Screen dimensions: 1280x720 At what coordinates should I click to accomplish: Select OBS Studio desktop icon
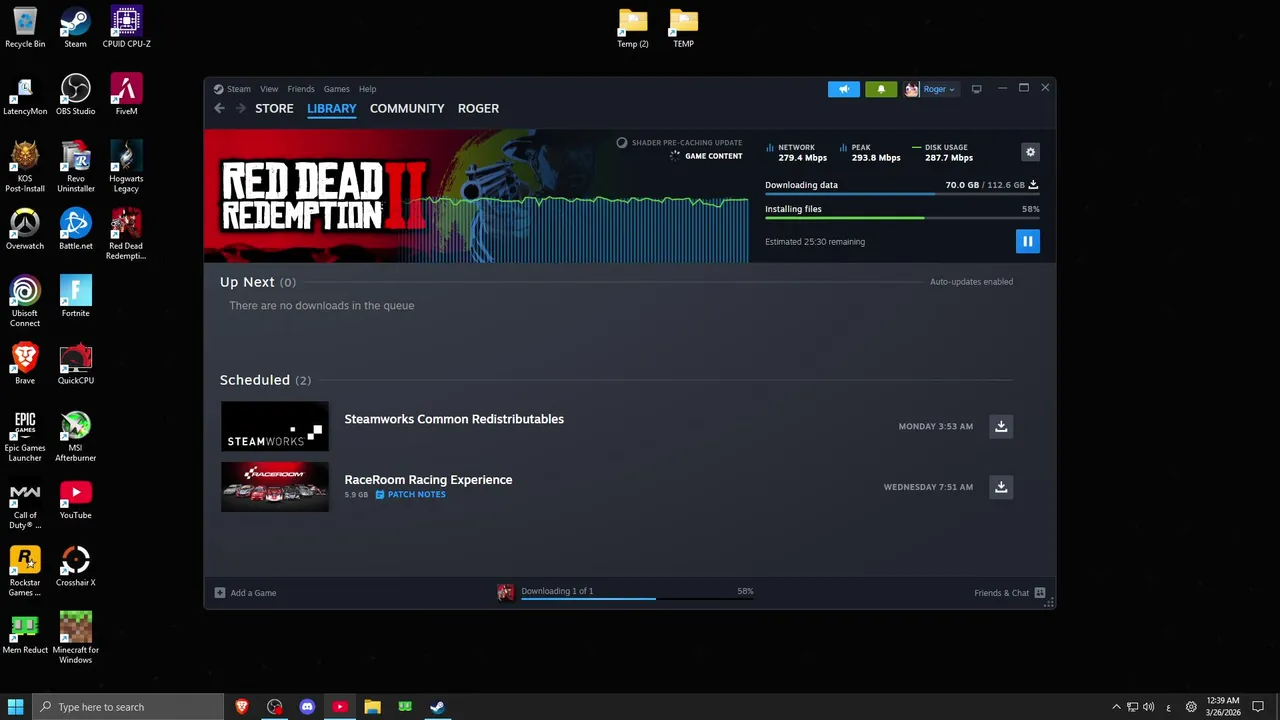click(x=75, y=95)
